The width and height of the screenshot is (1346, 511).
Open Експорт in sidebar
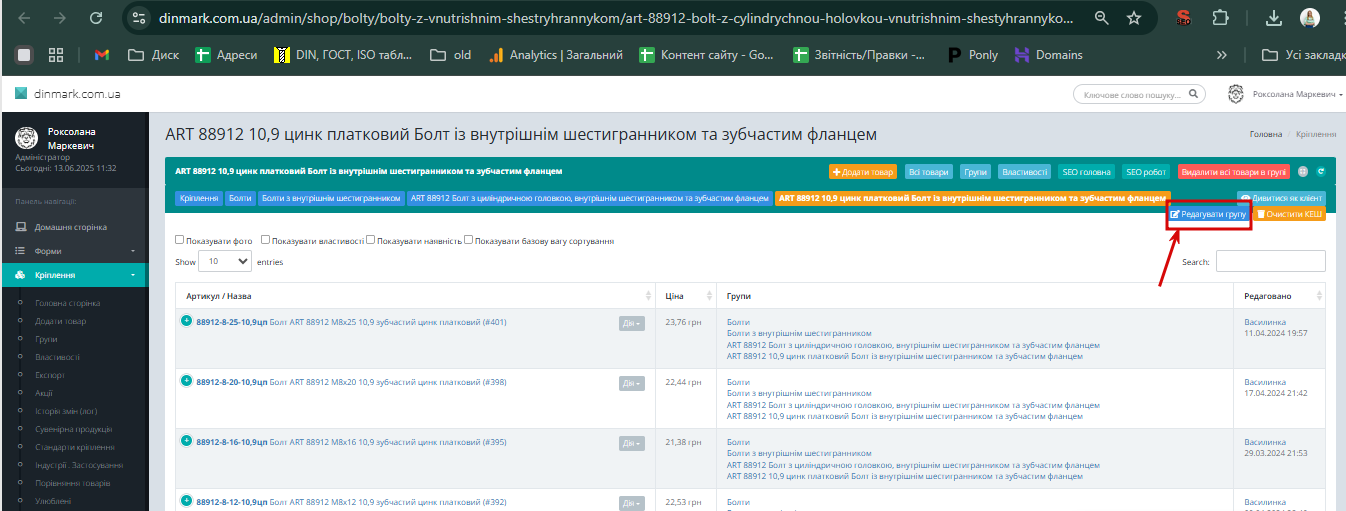coord(50,375)
